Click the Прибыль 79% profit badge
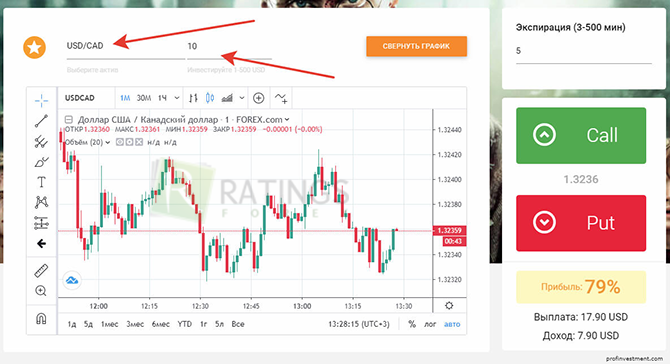The height and width of the screenshot is (364, 670). 581,287
